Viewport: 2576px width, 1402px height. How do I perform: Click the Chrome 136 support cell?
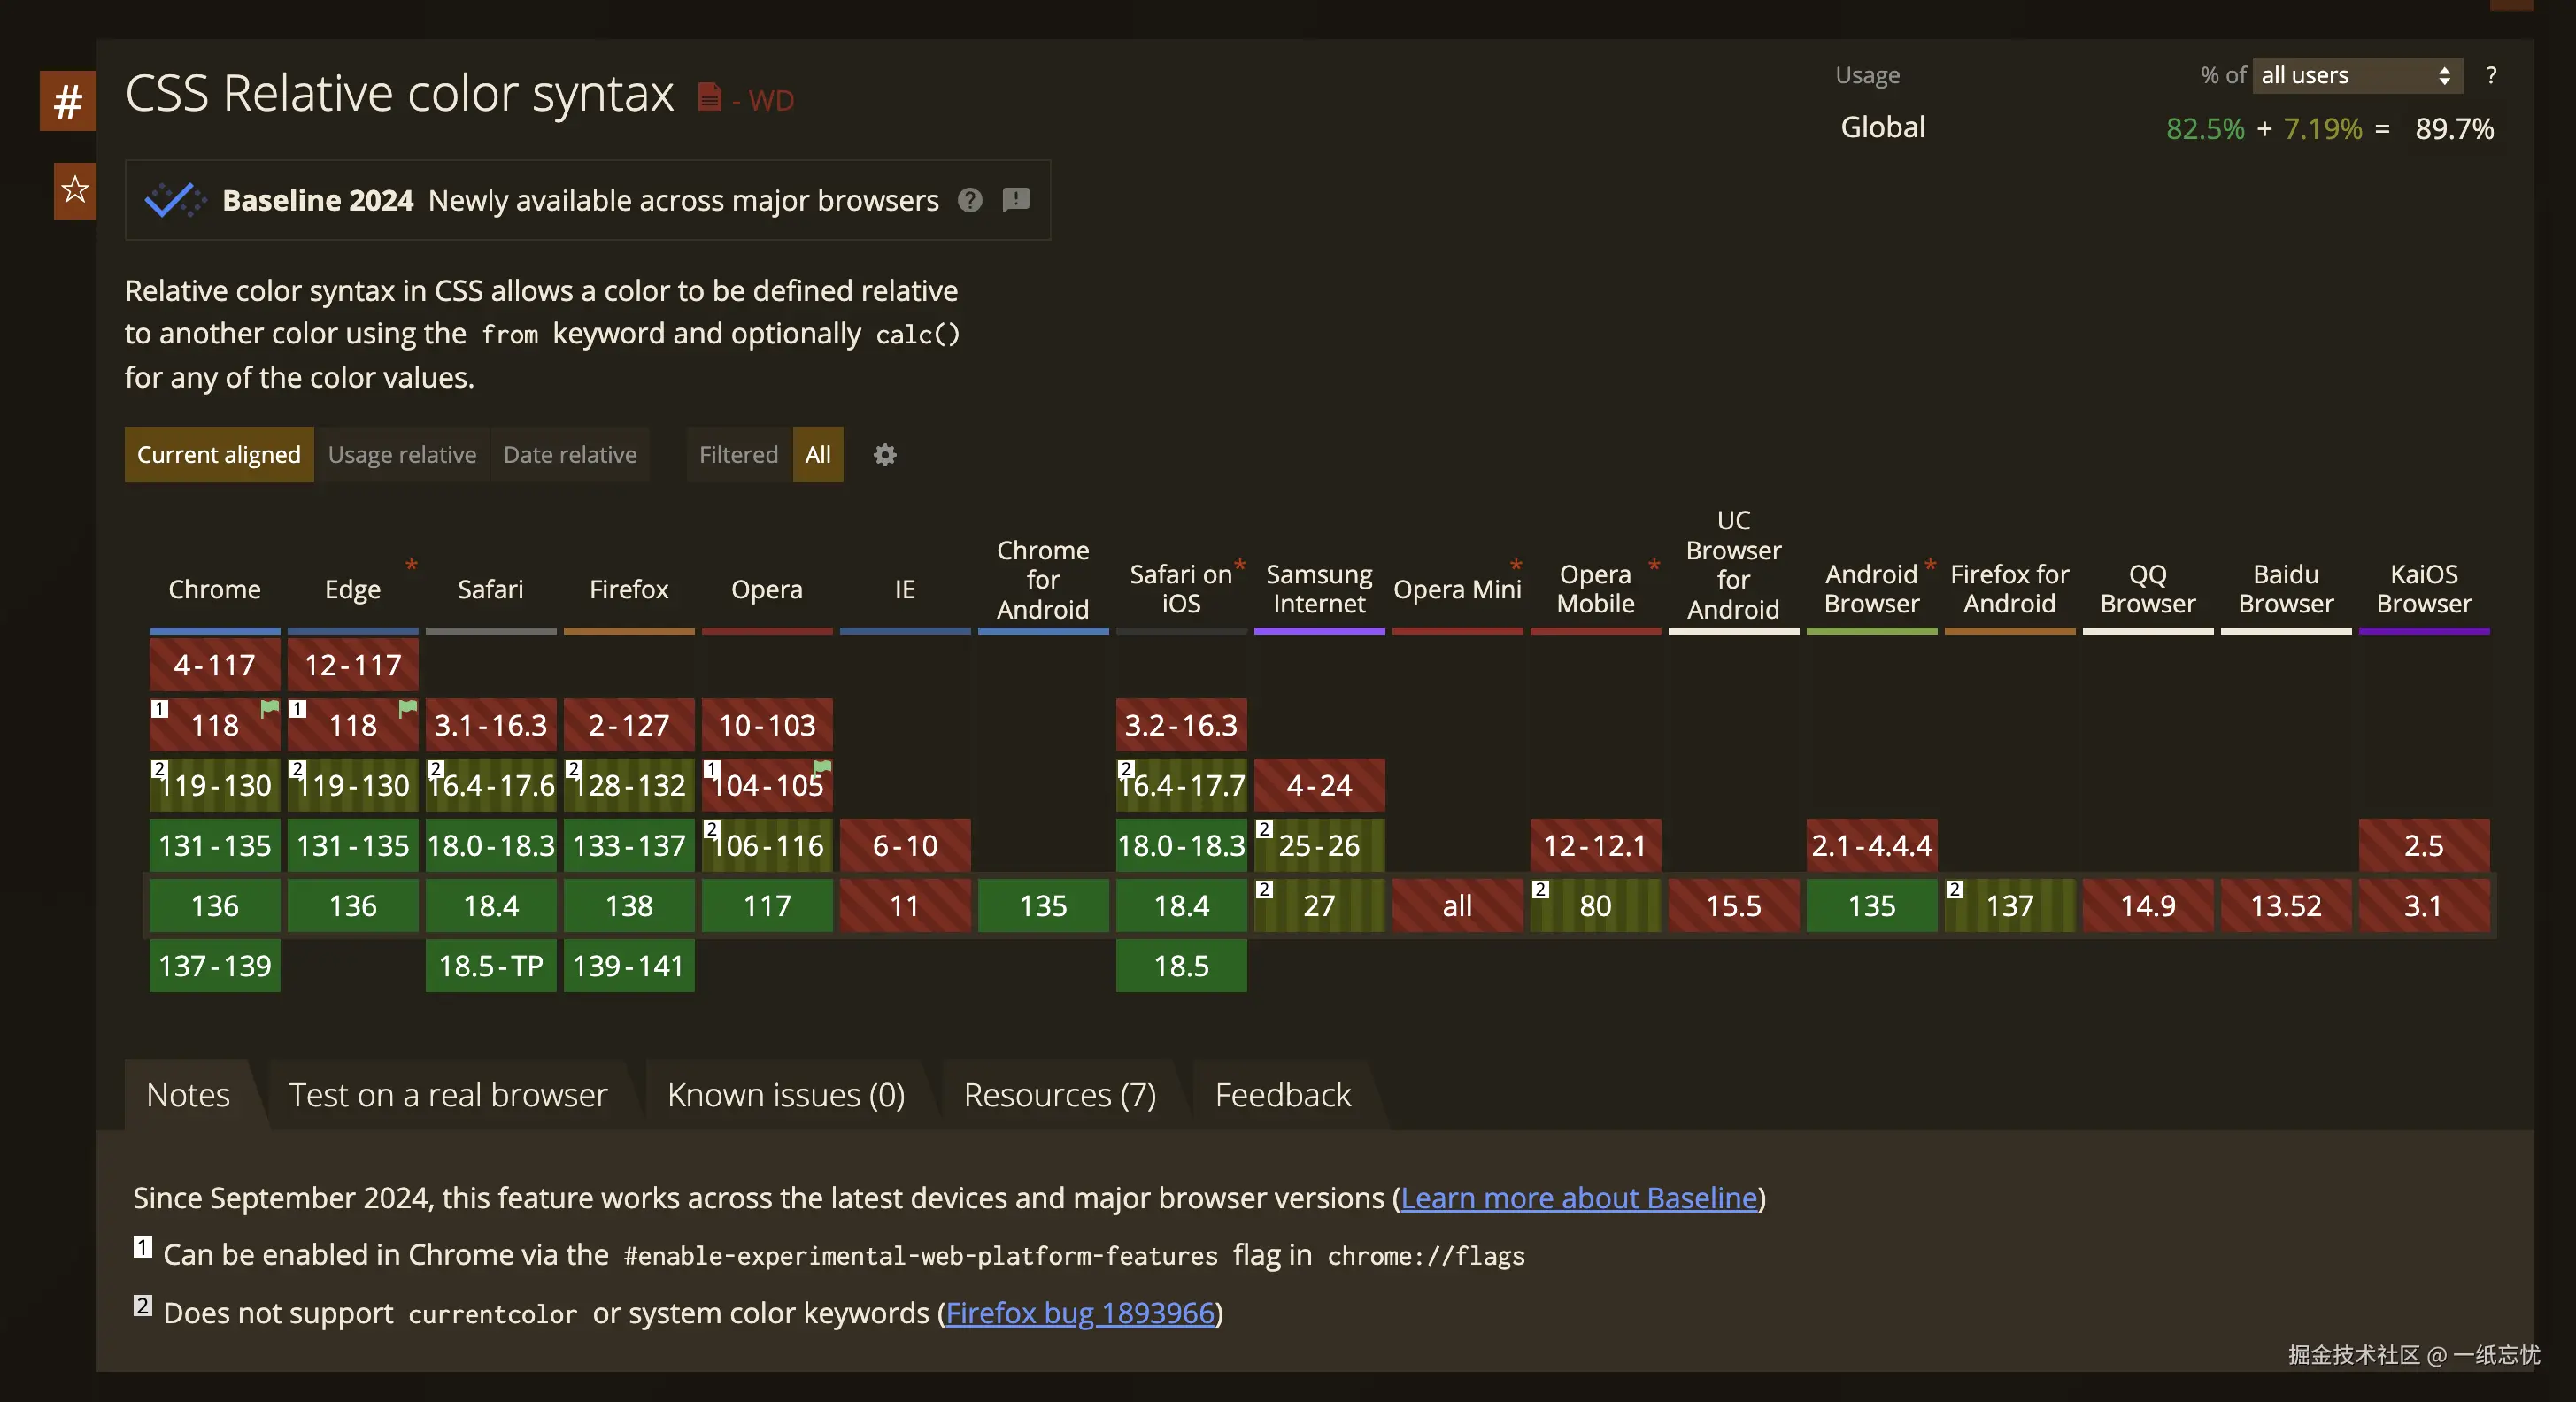coord(214,906)
